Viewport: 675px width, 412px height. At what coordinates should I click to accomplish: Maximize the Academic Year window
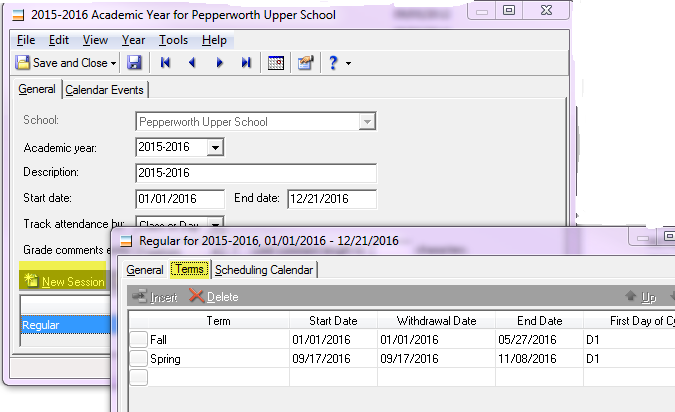[509, 10]
